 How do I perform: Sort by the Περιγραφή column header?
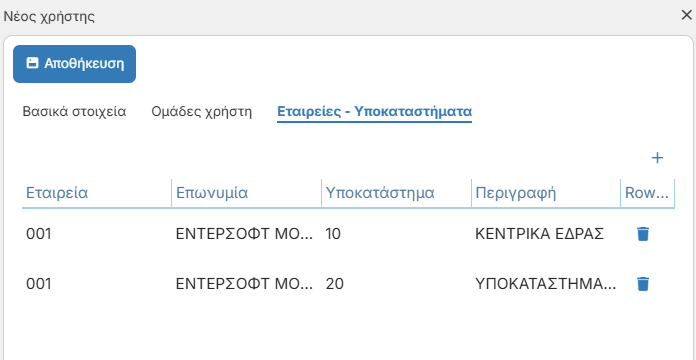coord(546,193)
